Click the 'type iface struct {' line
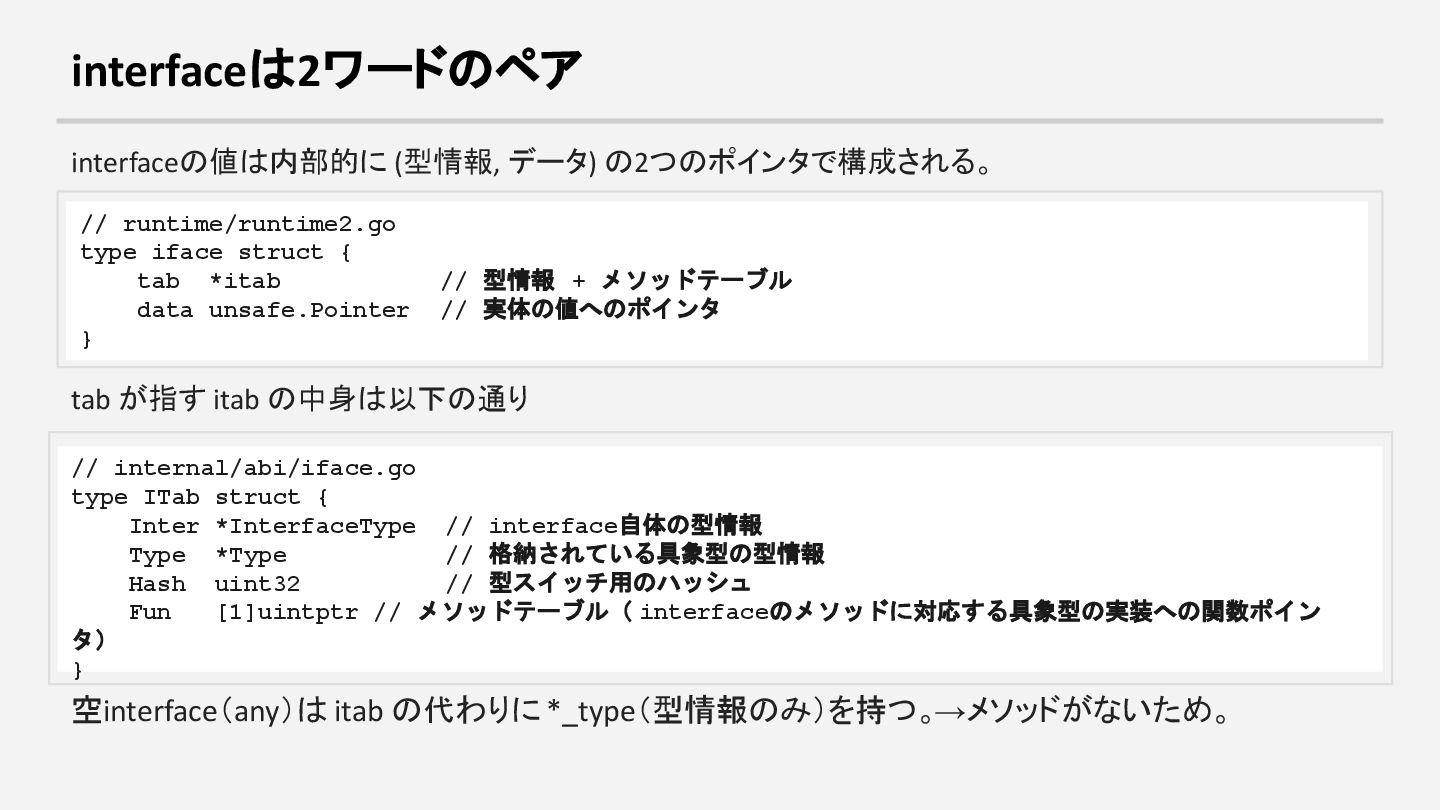Screen dimensions: 1440x810 [215, 252]
